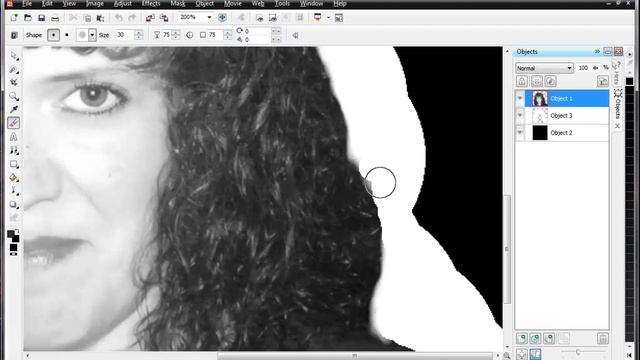Click the thumbnail size slider in Objects docker
This screenshot has height=360, width=640.
pyautogui.click(x=578, y=351)
